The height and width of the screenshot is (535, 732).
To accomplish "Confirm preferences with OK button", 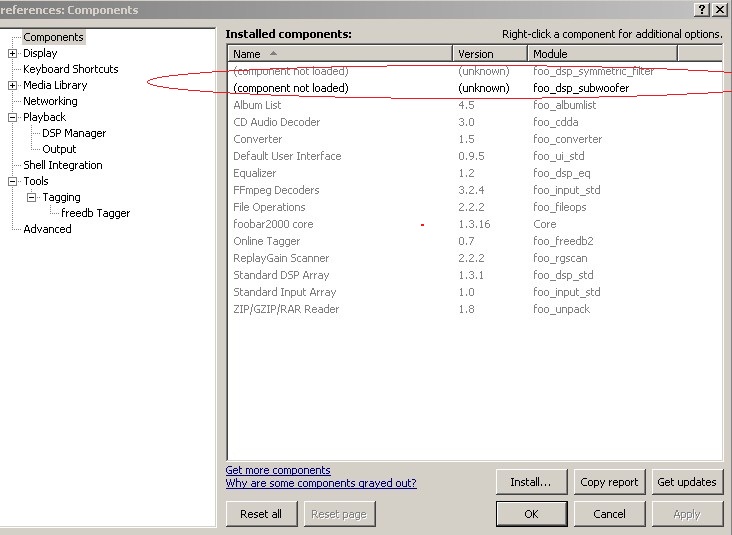I will point(531,514).
